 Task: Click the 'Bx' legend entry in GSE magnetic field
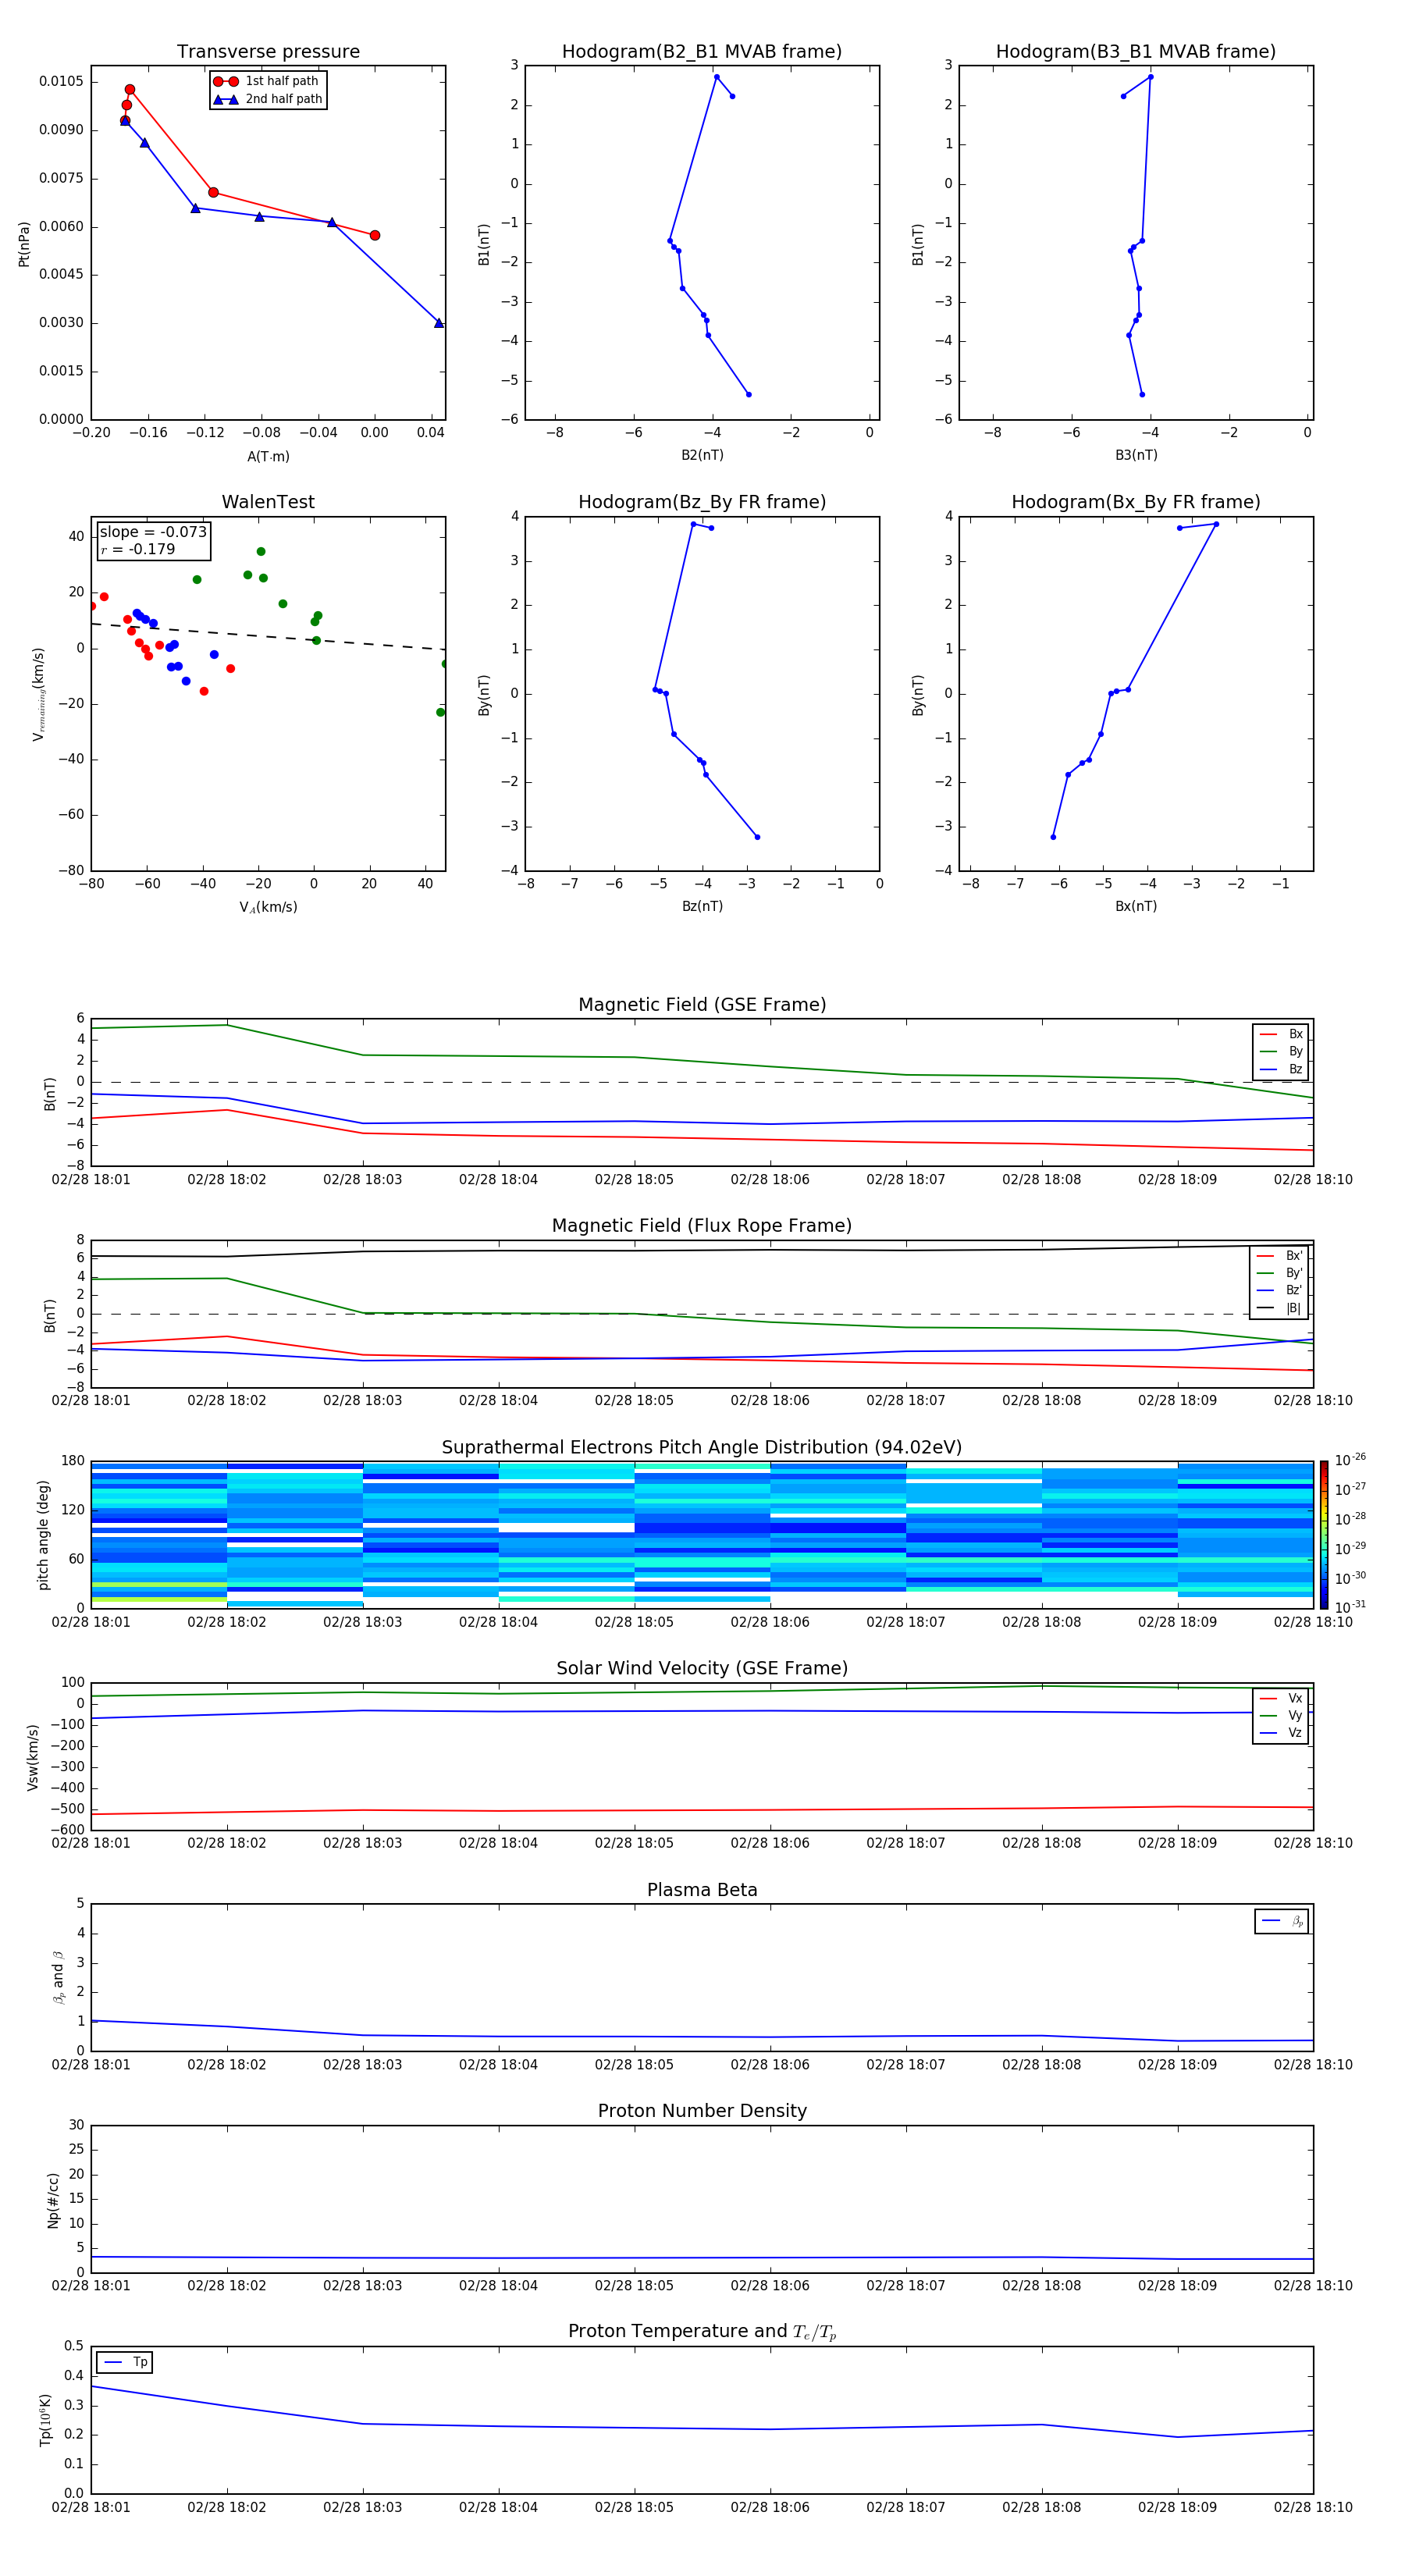coord(1281,1034)
